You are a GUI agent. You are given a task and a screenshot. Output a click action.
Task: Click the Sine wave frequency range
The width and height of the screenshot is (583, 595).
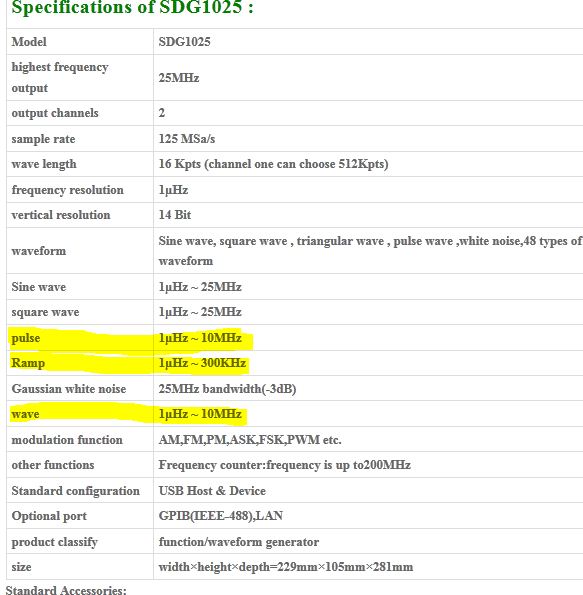point(200,287)
